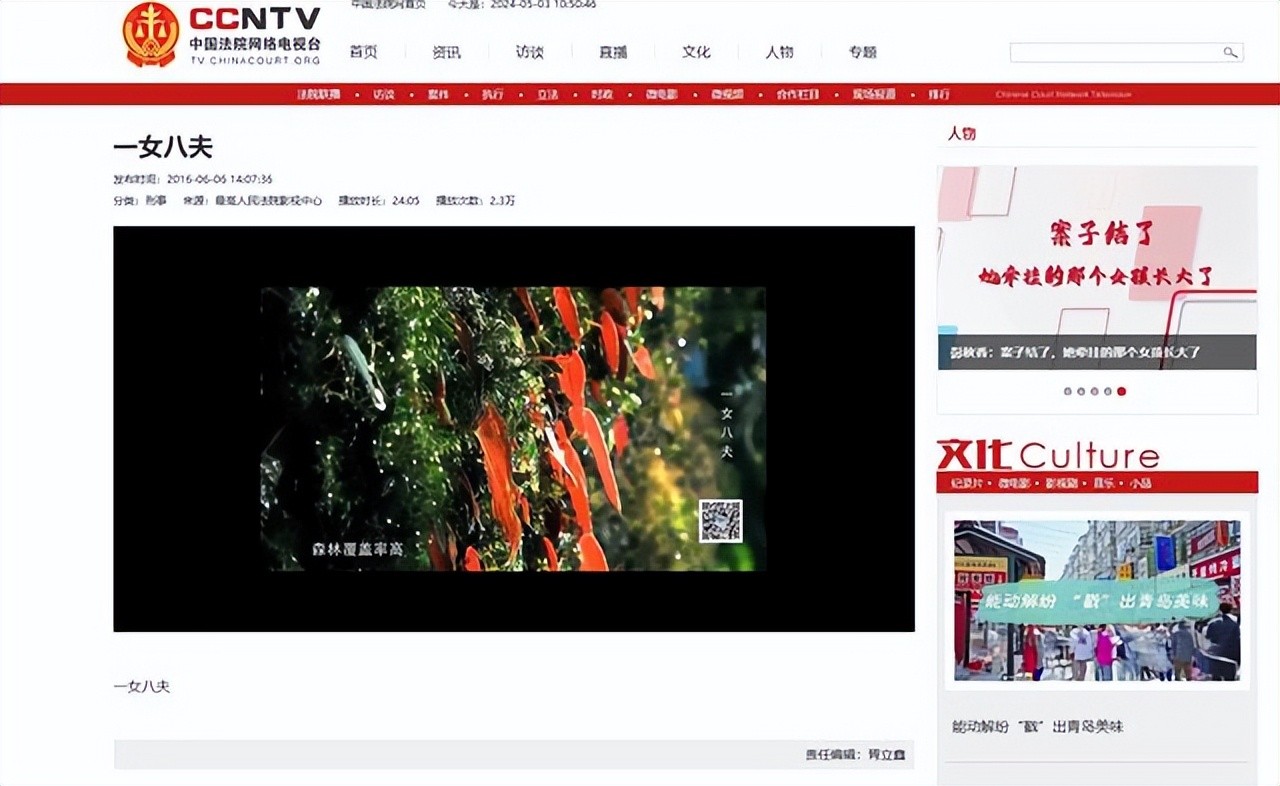Click the QR code in the video
Image resolution: width=1280 pixels, height=786 pixels.
click(x=720, y=520)
